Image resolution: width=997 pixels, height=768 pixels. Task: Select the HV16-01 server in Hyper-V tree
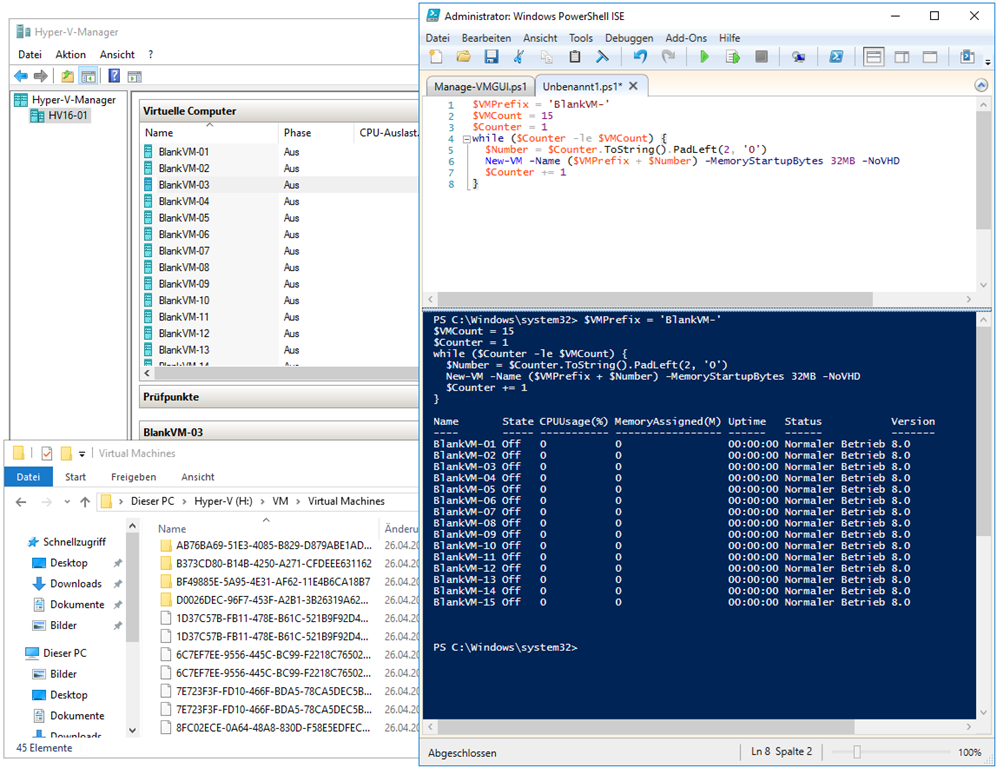60,116
